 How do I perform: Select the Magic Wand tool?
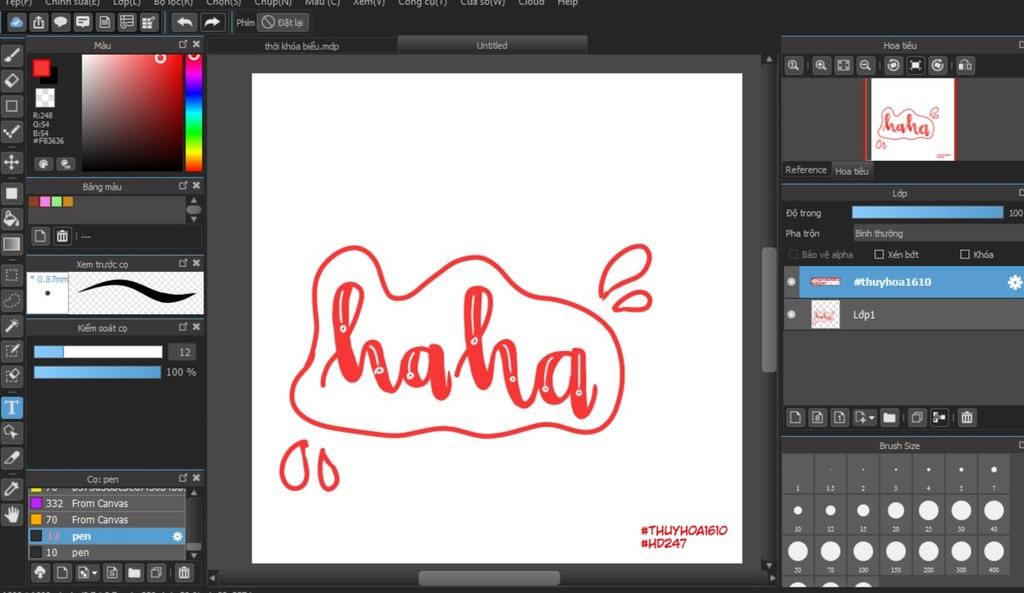point(12,325)
